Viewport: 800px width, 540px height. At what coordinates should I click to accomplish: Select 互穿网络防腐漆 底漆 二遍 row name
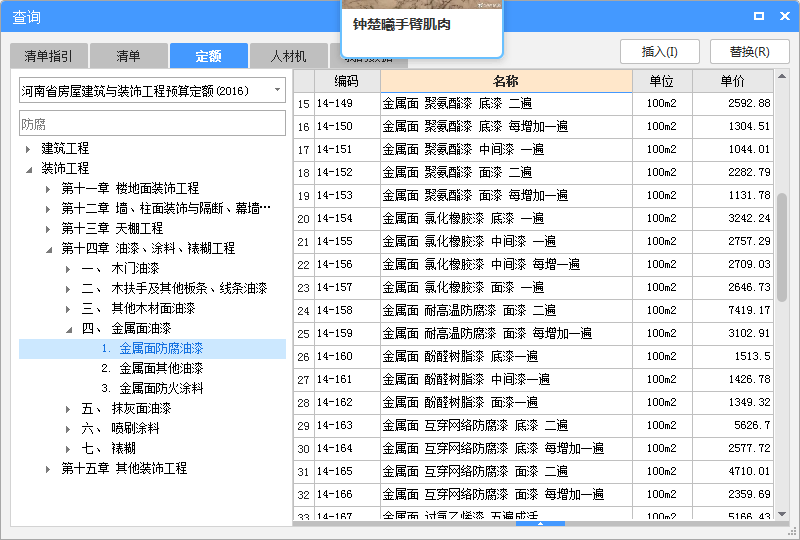pos(475,425)
